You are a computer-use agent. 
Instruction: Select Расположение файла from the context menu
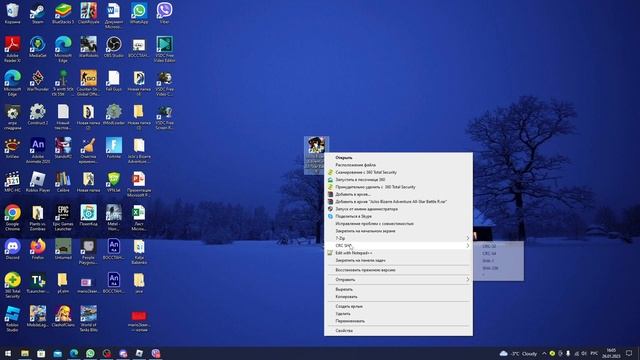356,165
